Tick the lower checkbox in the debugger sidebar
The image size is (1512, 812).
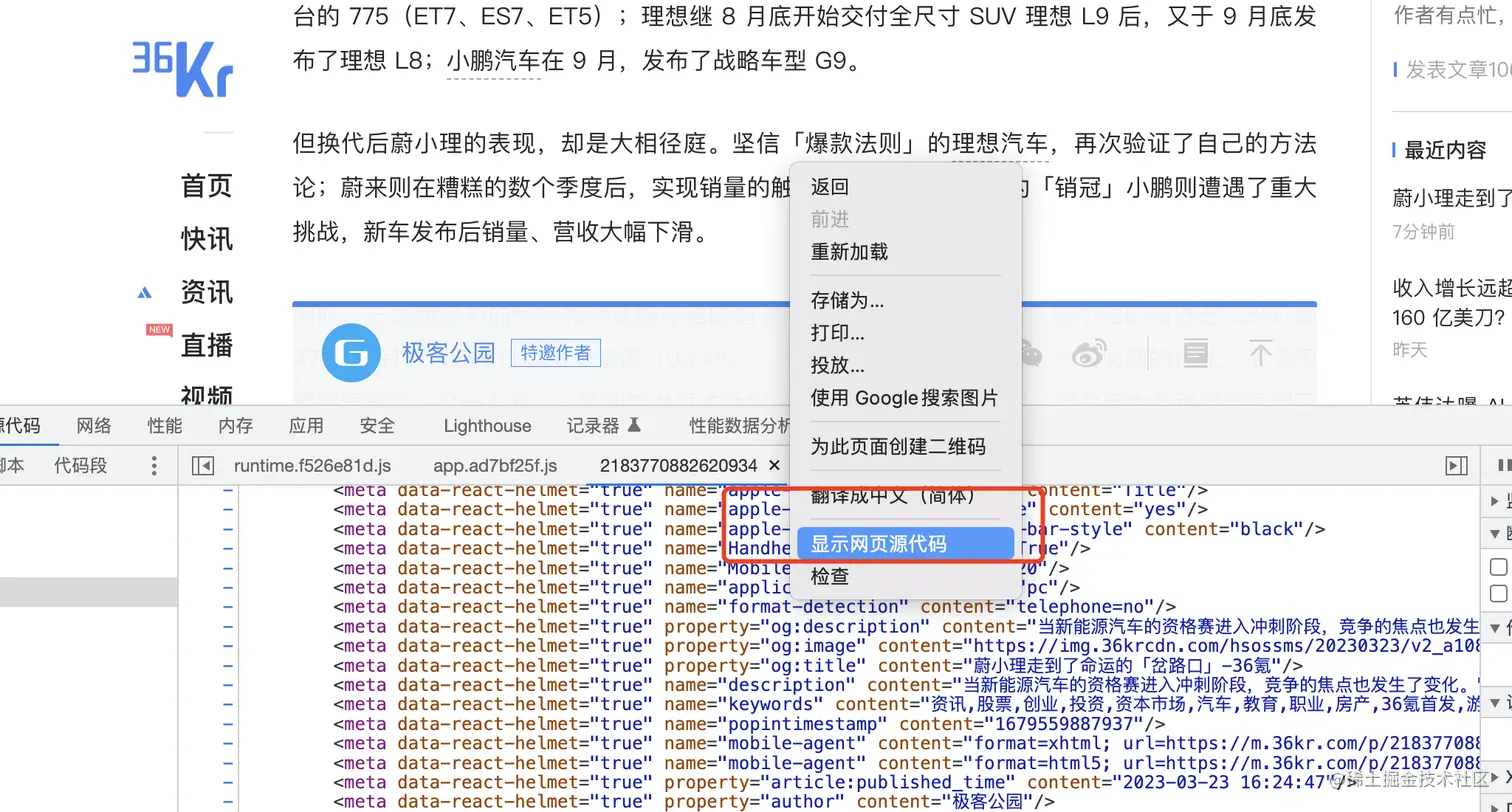coord(1498,593)
